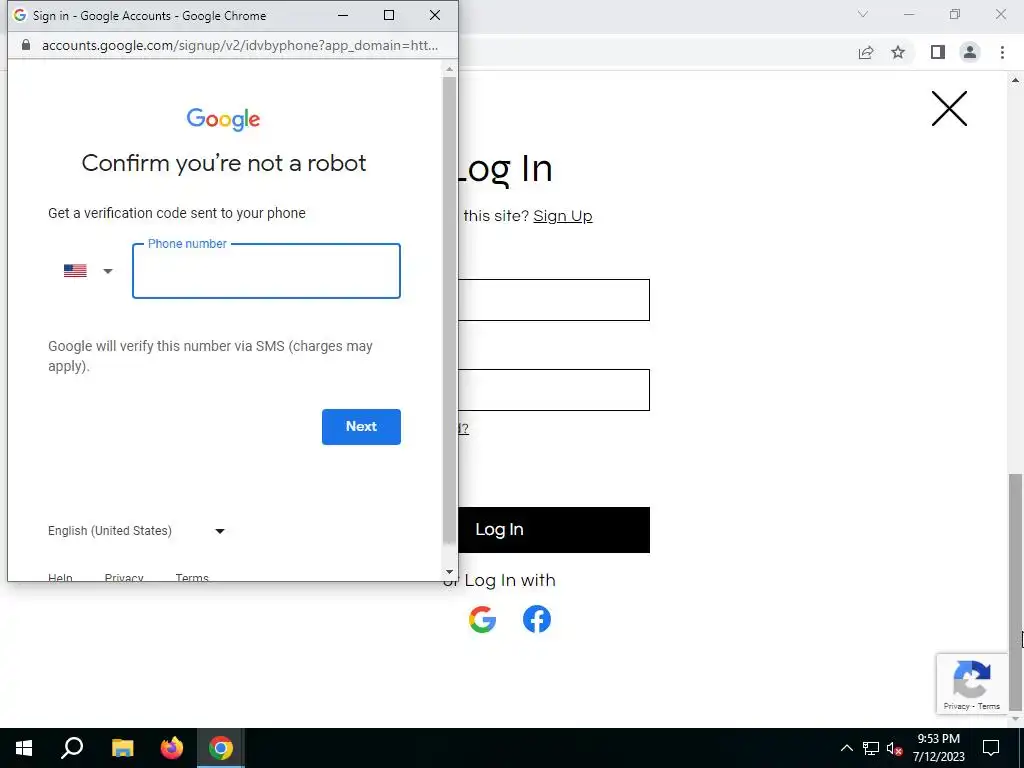Bookmark this page with the star icon
Screen dimensions: 1024x768
[x=898, y=52]
